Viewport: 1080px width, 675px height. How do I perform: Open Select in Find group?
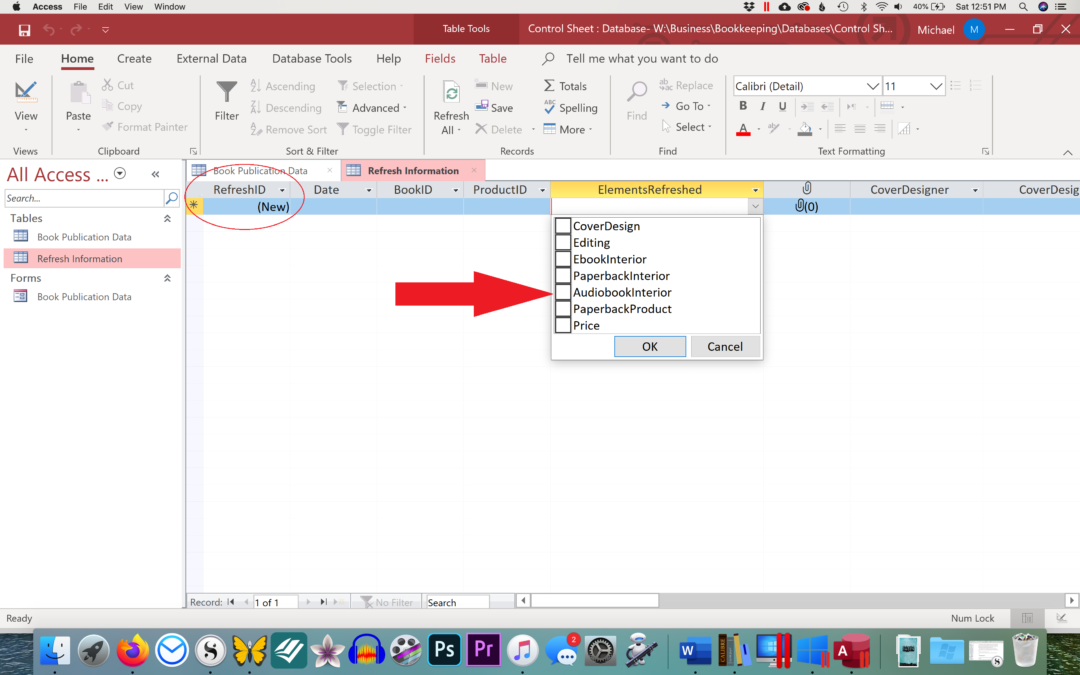(x=686, y=127)
